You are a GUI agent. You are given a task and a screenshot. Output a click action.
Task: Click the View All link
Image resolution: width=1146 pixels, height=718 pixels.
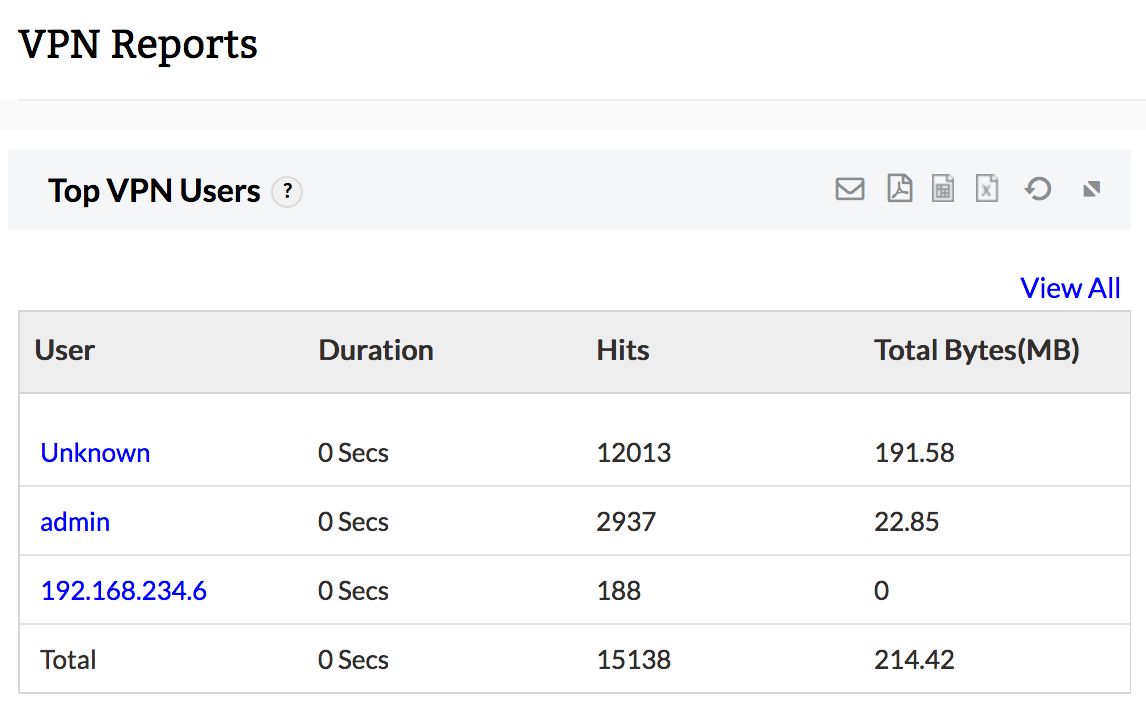pos(1070,288)
